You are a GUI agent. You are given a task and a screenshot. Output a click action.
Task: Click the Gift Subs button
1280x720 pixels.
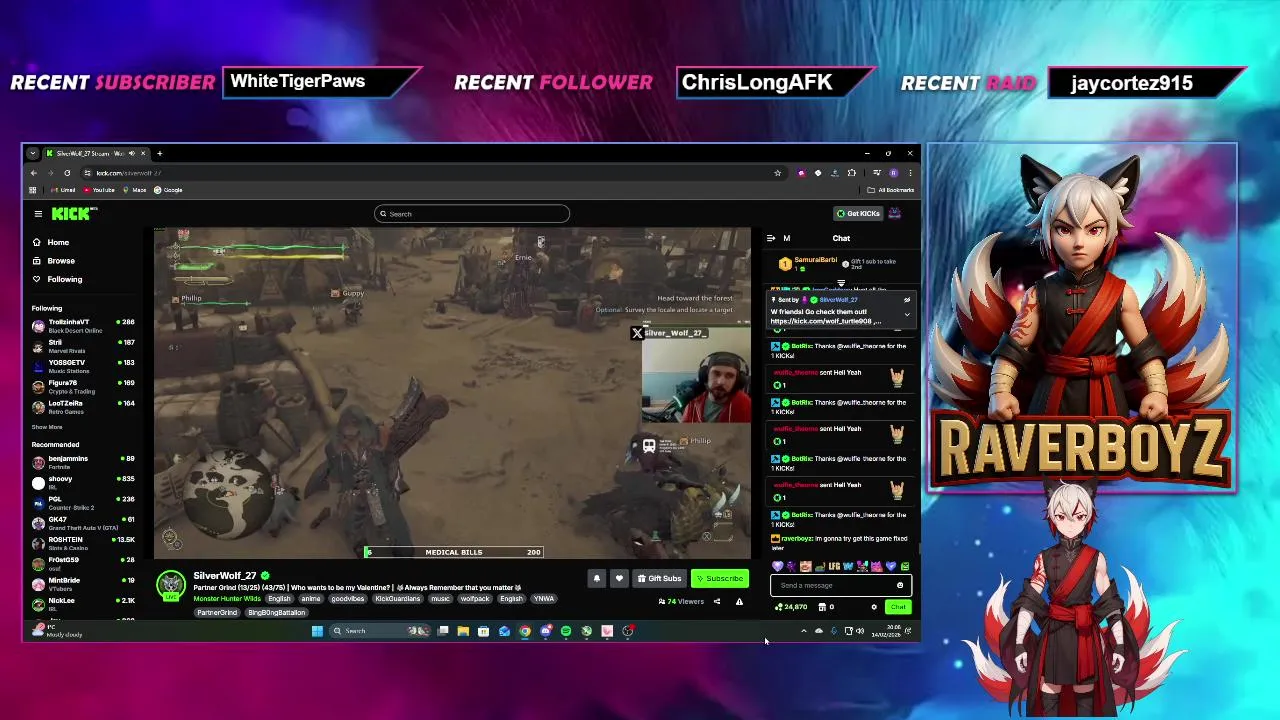point(659,578)
